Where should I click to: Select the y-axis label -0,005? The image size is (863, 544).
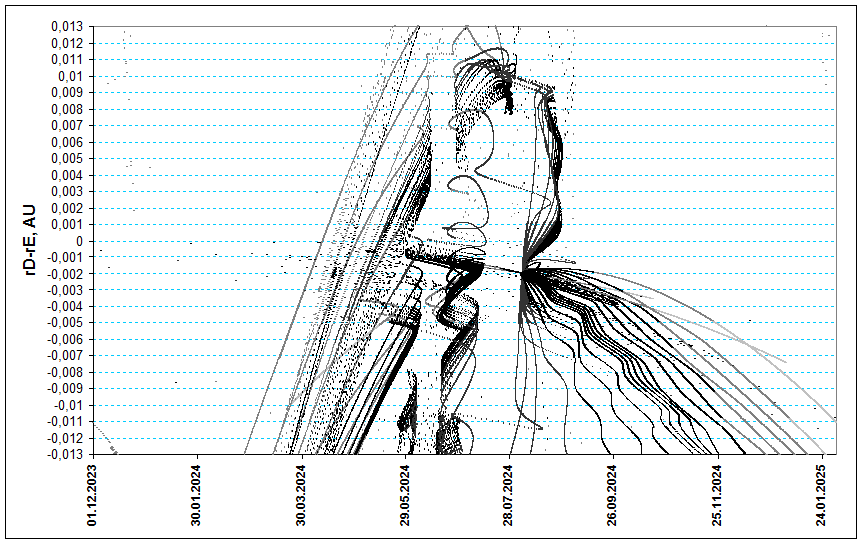[x=65, y=323]
